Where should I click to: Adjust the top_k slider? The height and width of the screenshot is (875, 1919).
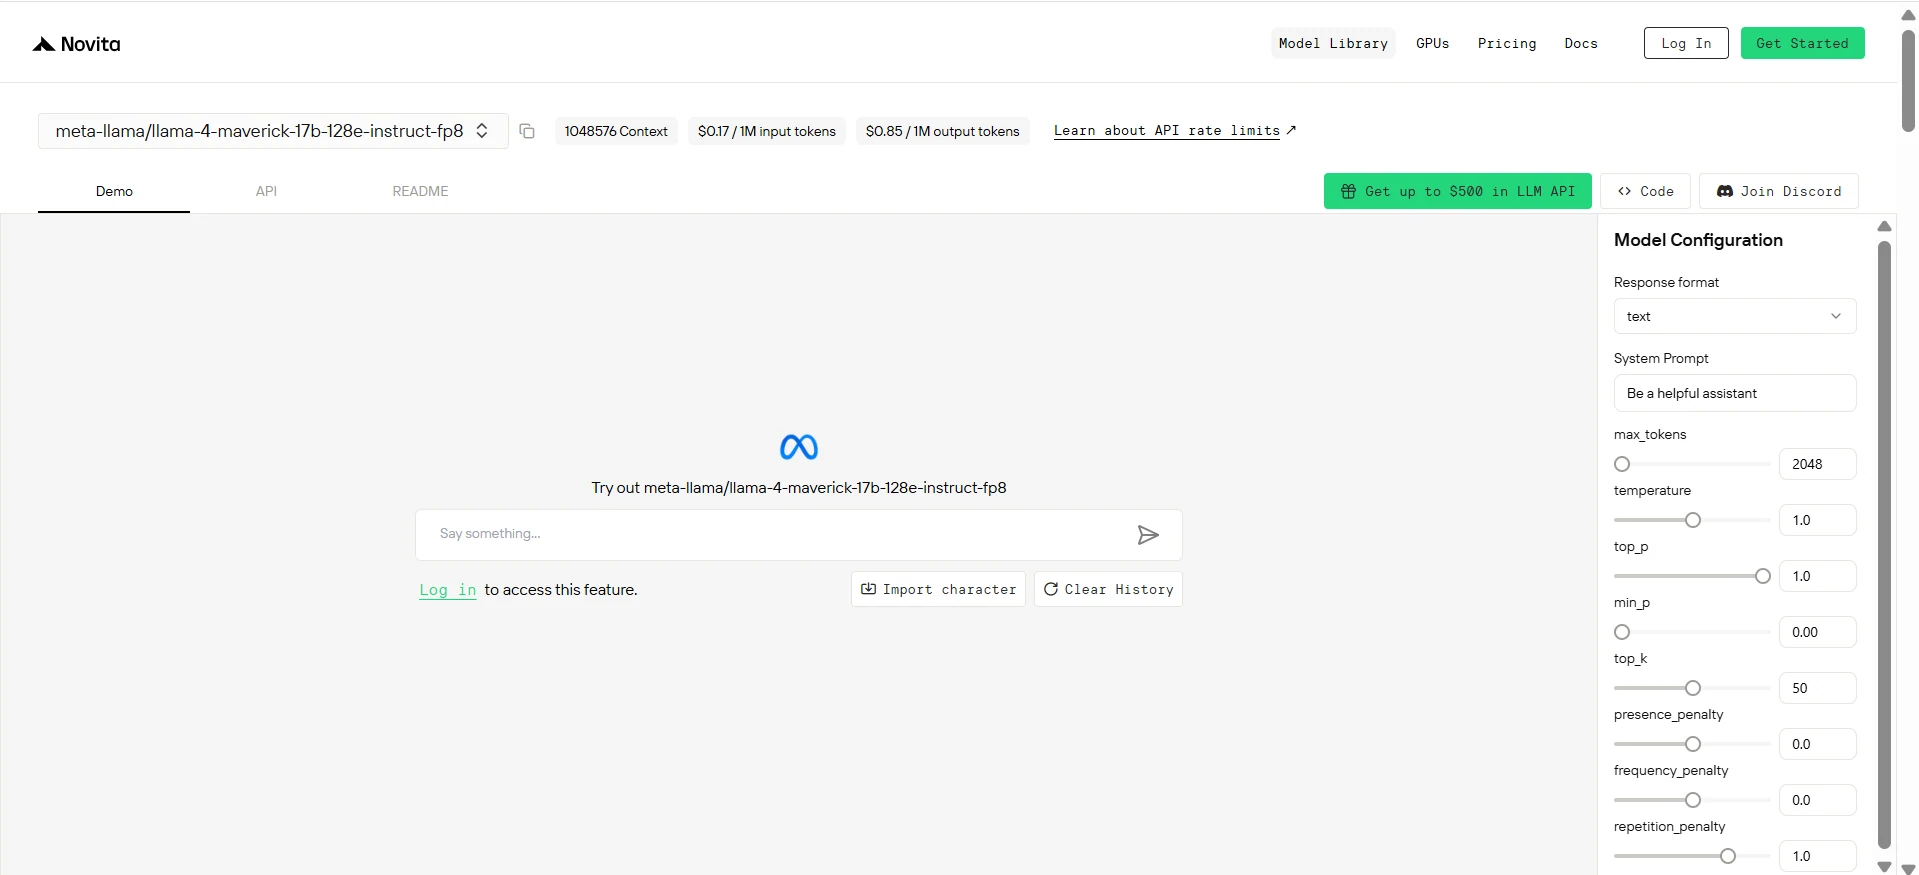pyautogui.click(x=1693, y=688)
